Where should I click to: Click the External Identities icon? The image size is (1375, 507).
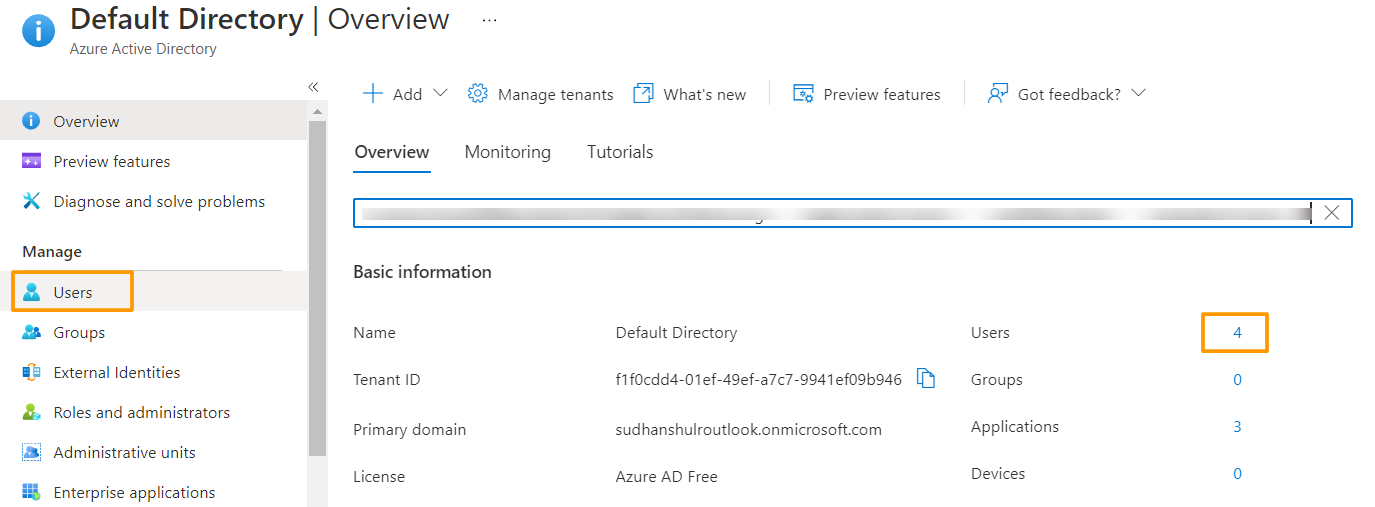pos(31,372)
